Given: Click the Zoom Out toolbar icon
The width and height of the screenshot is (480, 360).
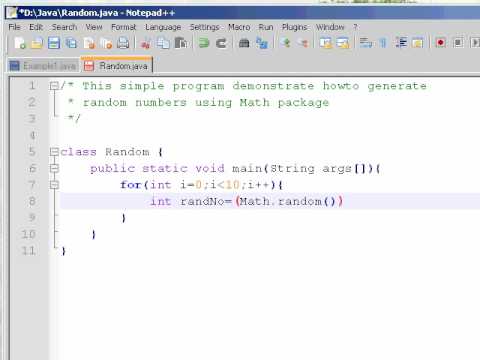Looking at the screenshot, I should (x=303, y=43).
